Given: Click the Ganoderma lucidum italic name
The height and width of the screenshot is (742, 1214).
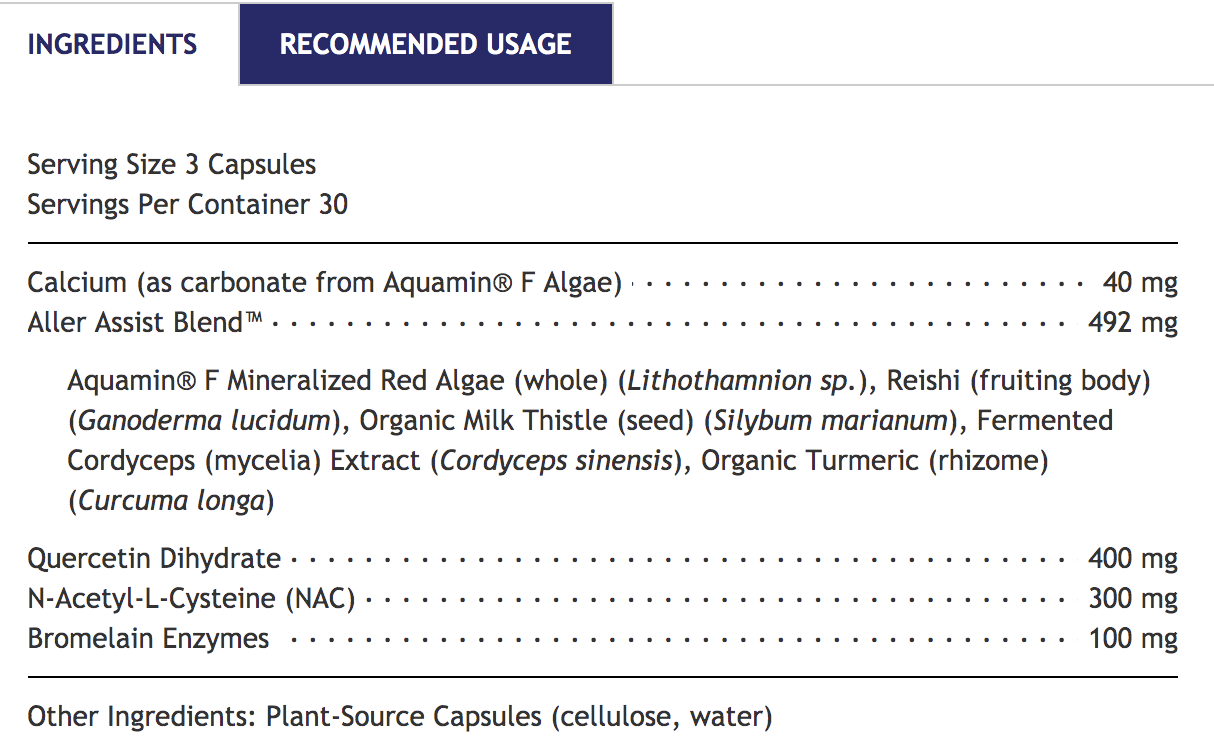Looking at the screenshot, I should coord(203,421).
